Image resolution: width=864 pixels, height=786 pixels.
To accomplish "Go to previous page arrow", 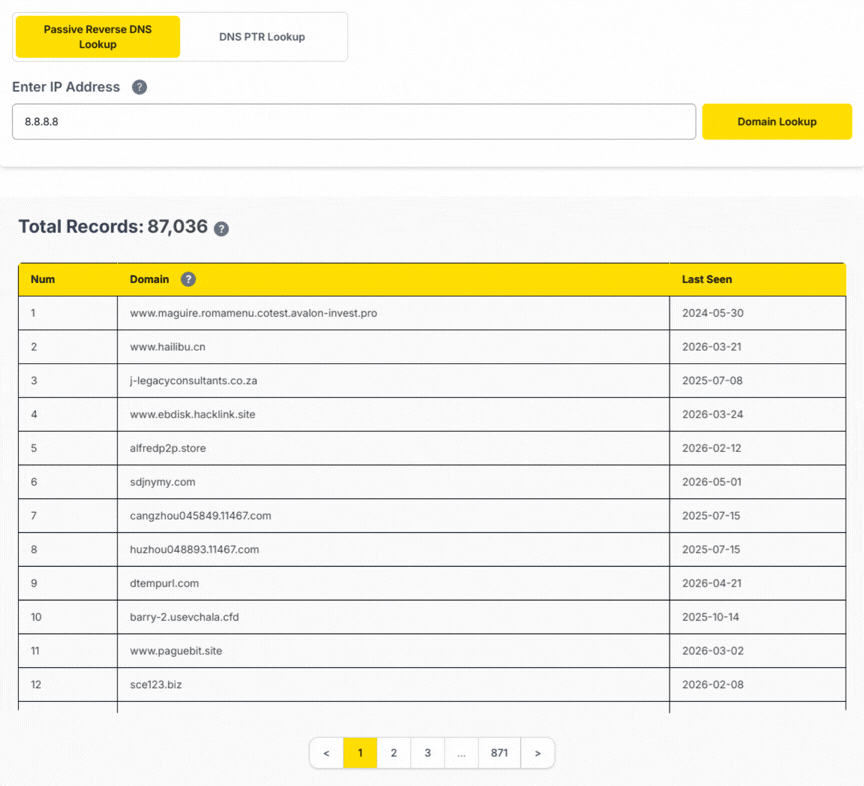I will tap(326, 753).
